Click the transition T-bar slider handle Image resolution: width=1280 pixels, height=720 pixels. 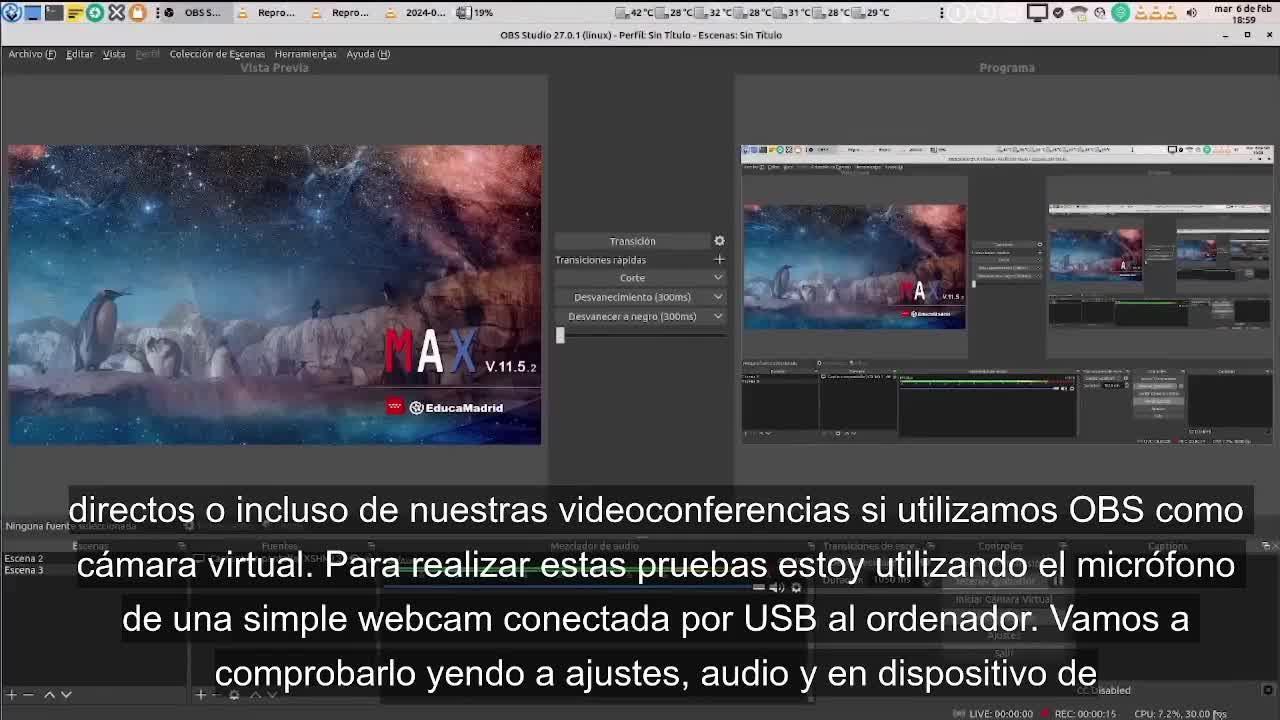click(x=560, y=336)
